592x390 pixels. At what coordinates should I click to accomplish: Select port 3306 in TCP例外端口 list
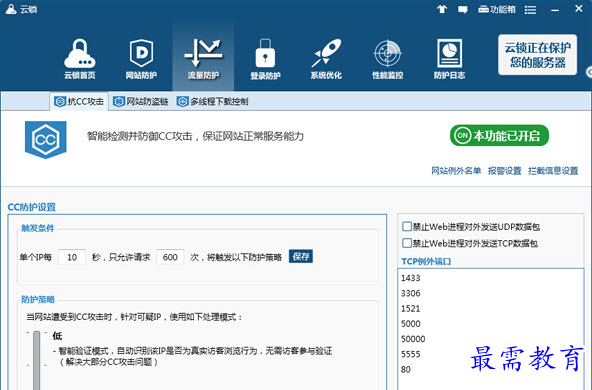tap(411, 293)
